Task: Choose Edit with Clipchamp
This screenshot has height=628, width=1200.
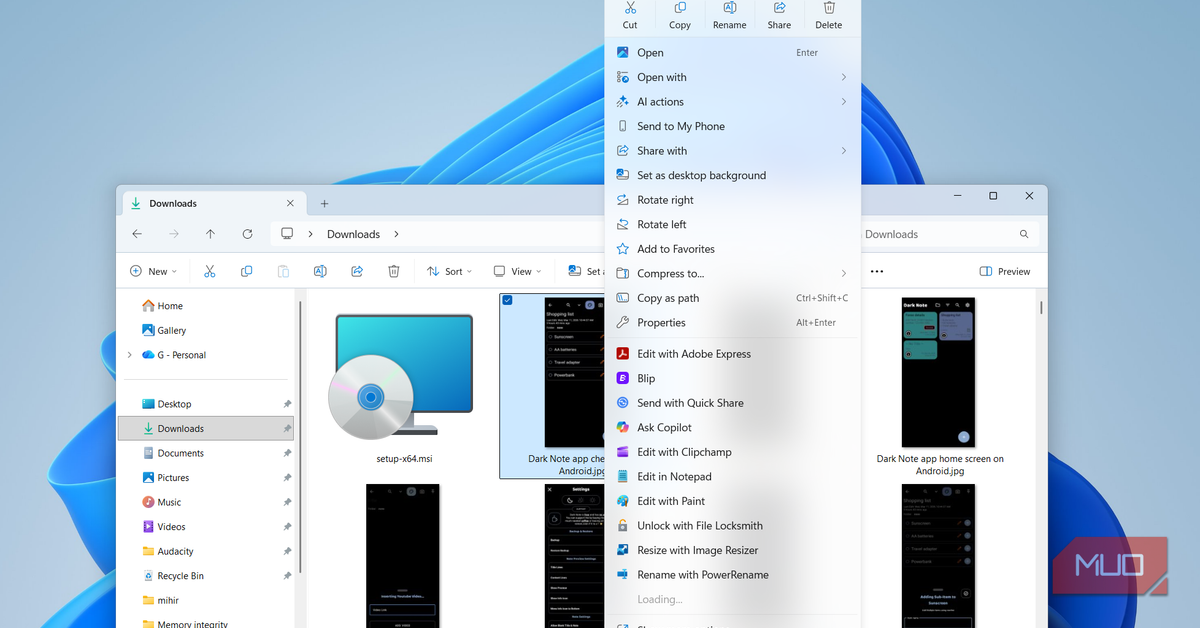Action: tap(732, 452)
